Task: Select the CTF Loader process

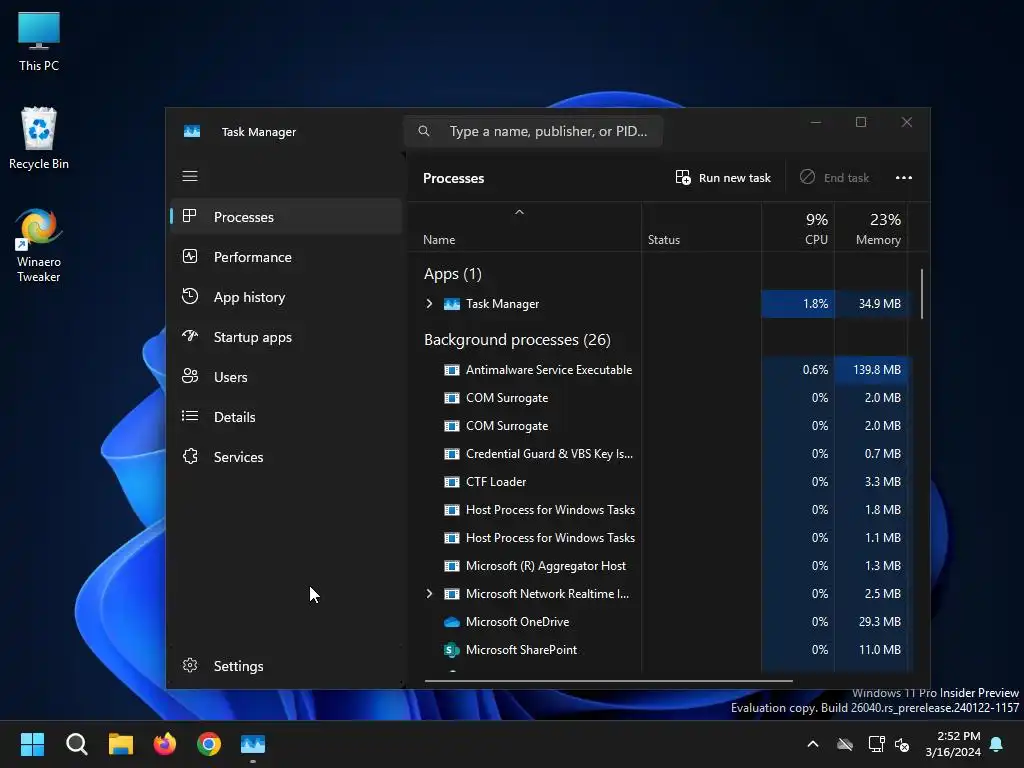Action: click(x=660, y=482)
